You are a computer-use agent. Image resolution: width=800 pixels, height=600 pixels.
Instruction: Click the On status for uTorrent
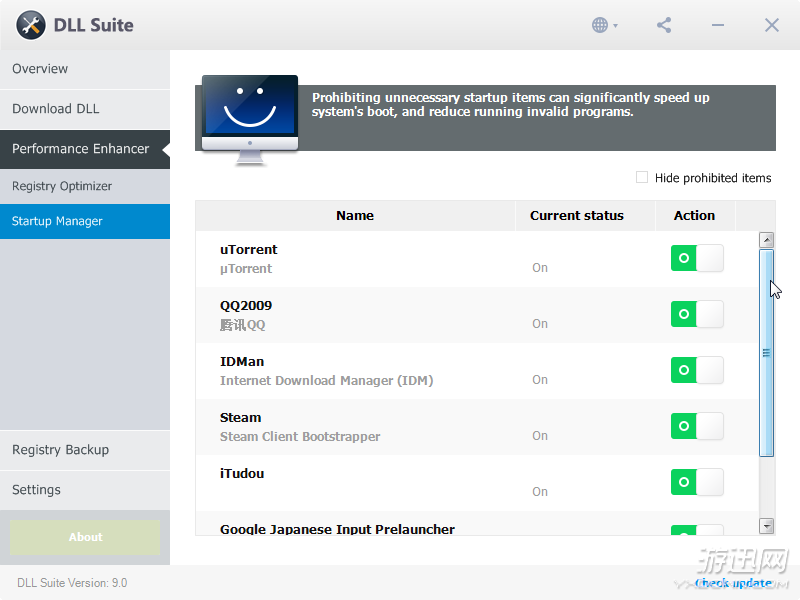[540, 268]
